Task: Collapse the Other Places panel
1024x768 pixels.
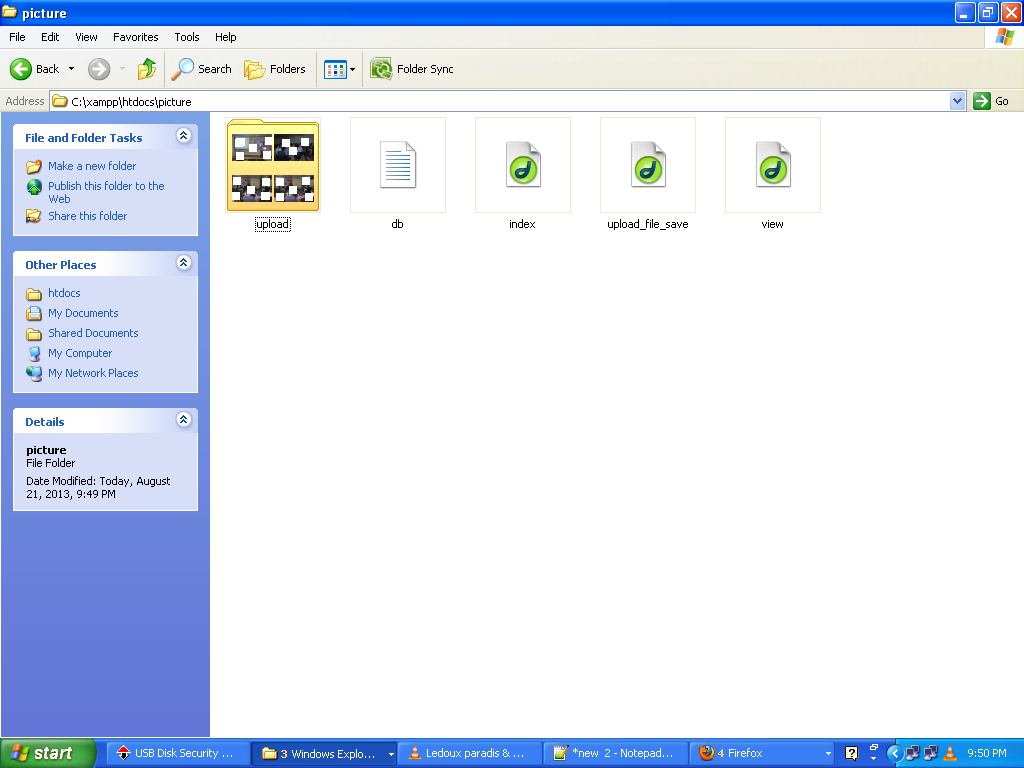Action: [x=184, y=263]
